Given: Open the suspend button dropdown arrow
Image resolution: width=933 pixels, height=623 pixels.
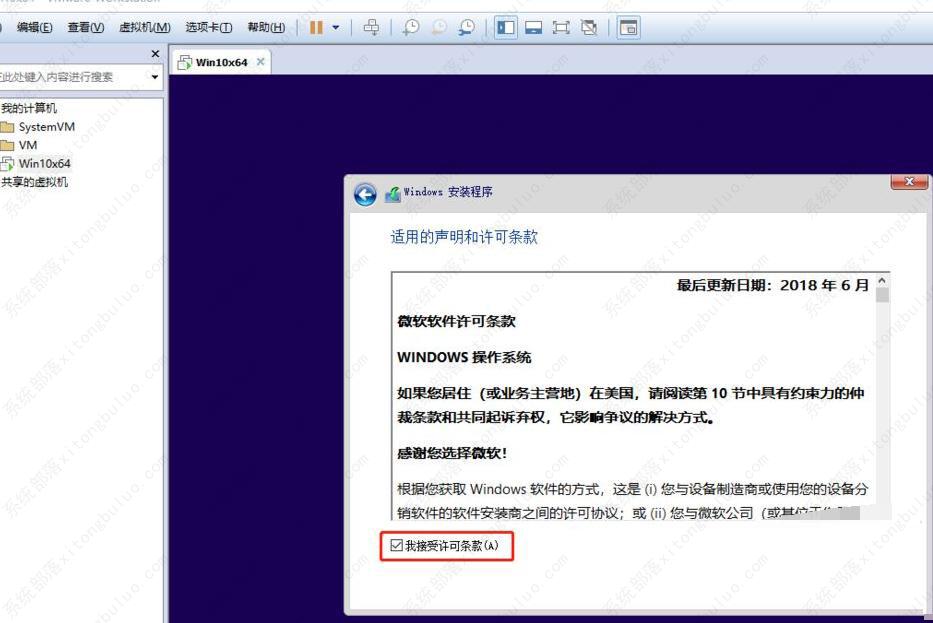Looking at the screenshot, I should (x=335, y=27).
